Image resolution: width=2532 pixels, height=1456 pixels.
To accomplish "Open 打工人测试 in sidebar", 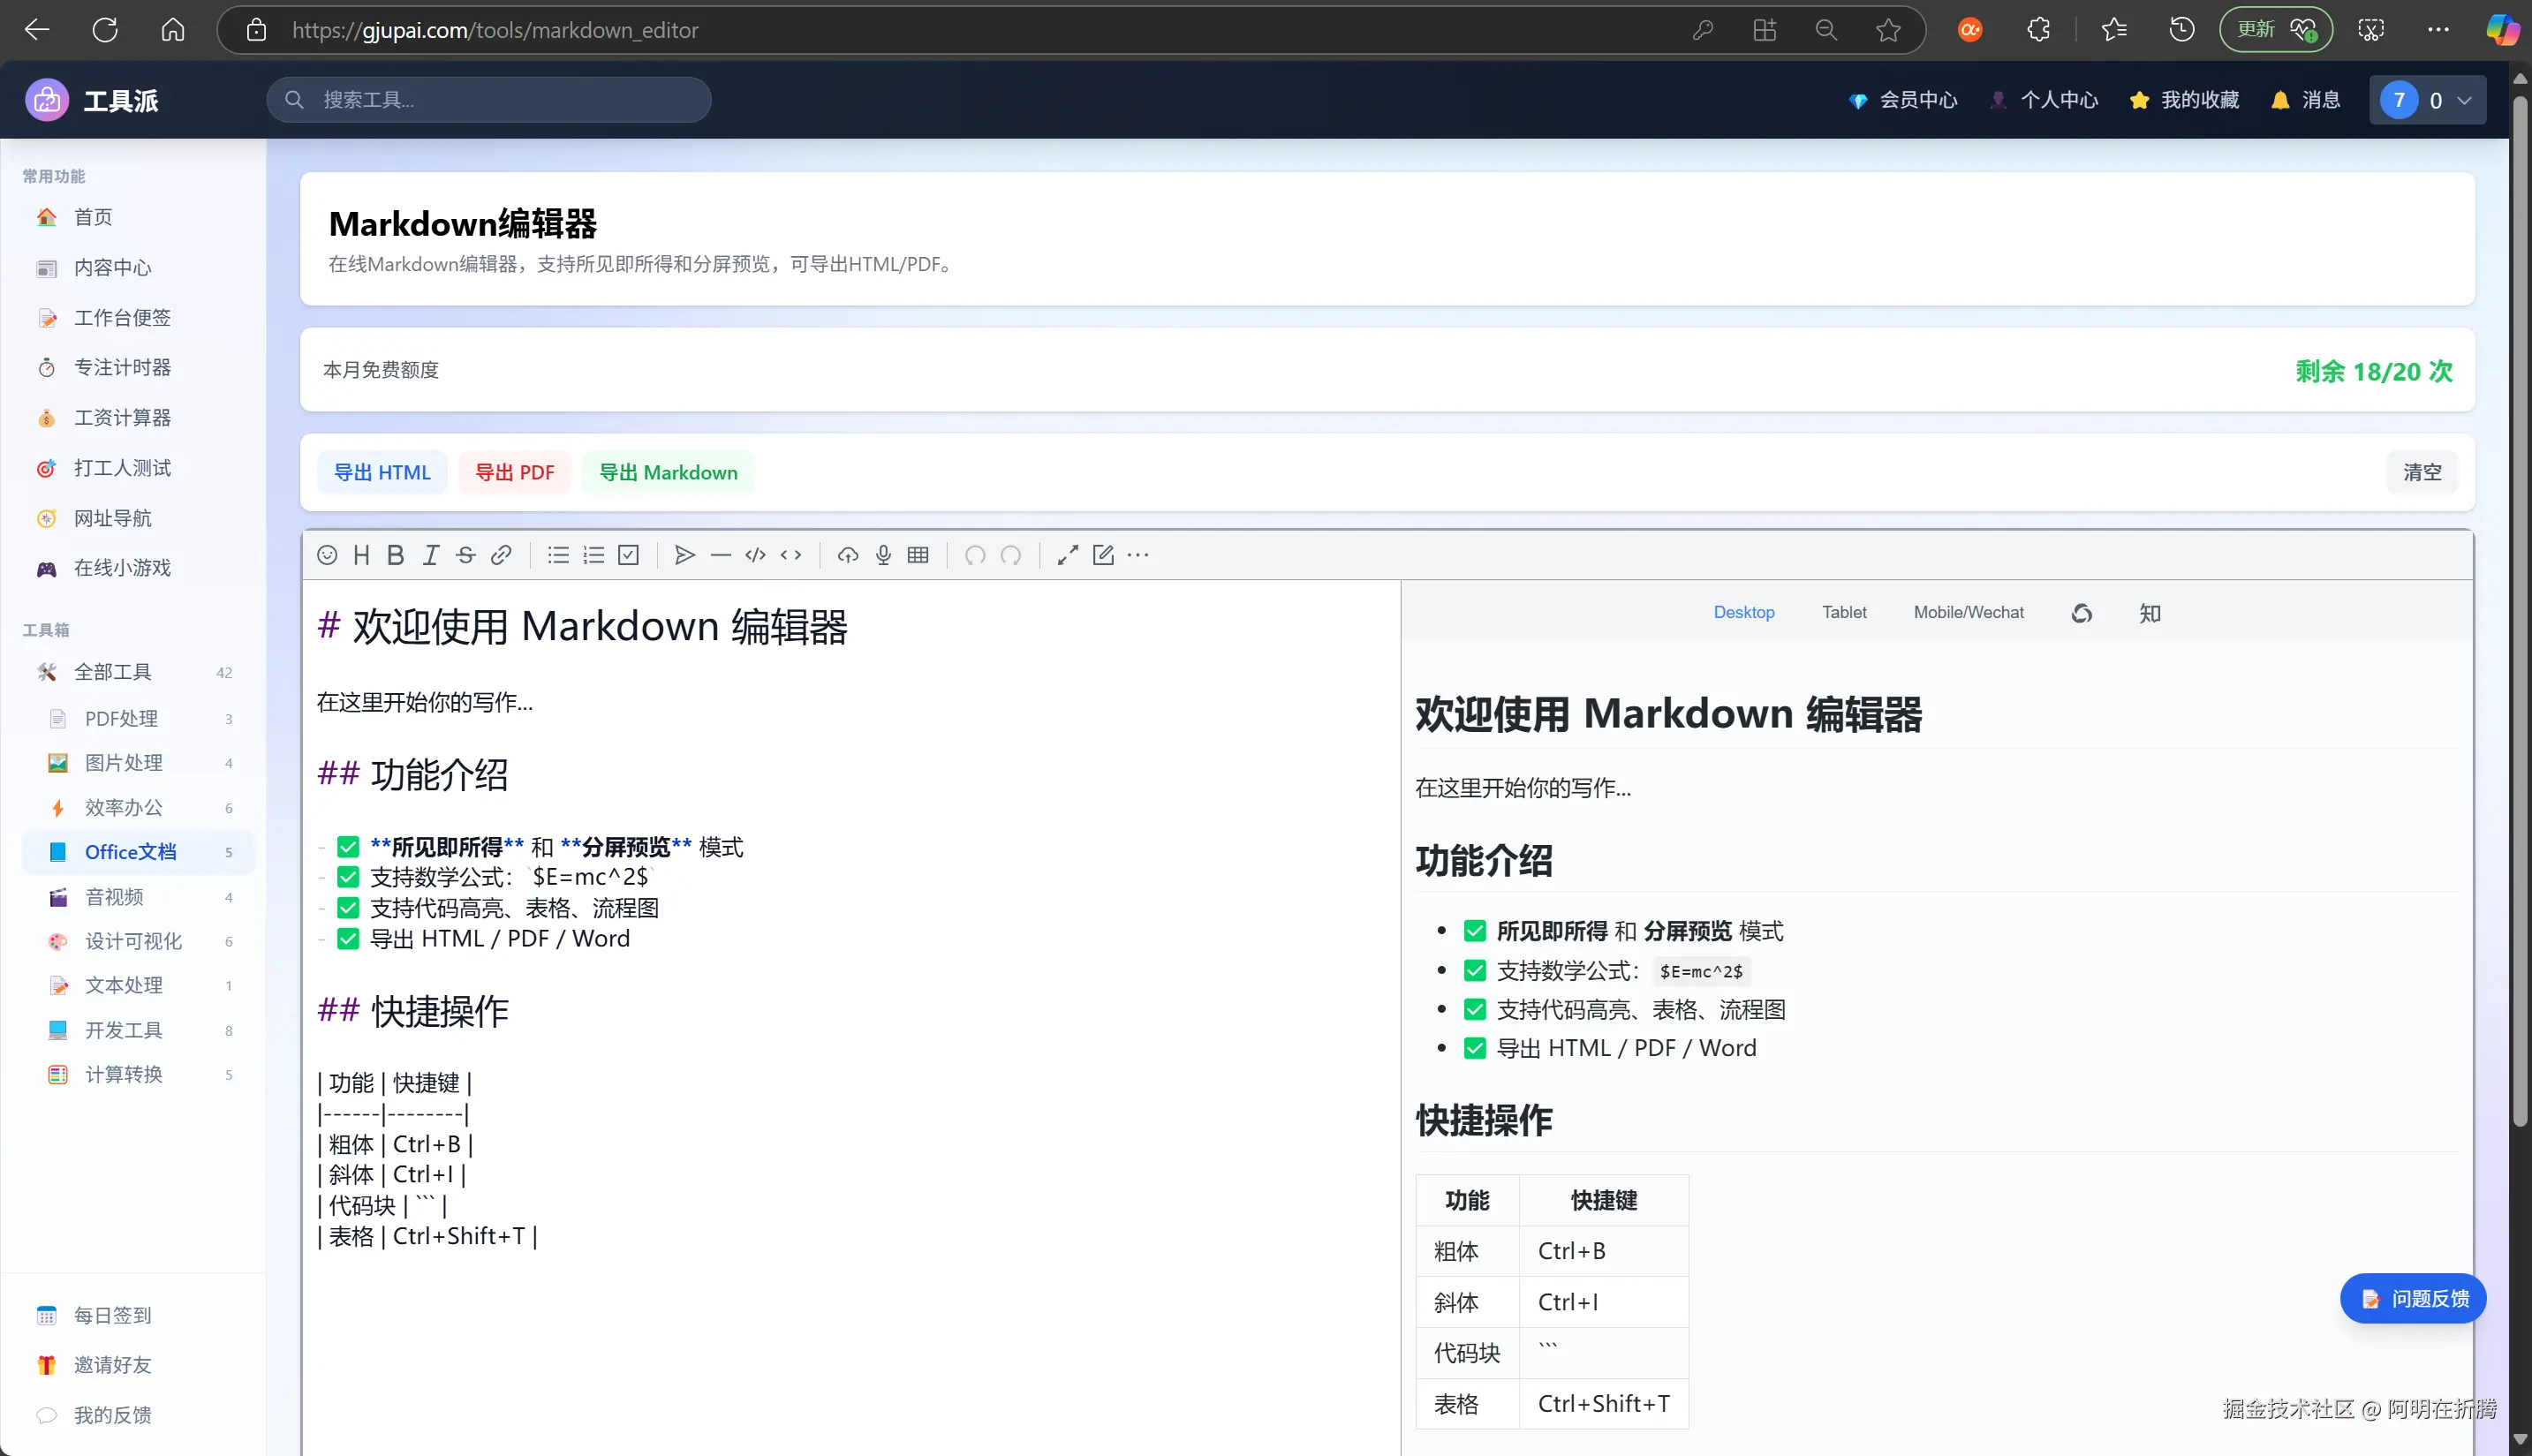I will pos(133,468).
